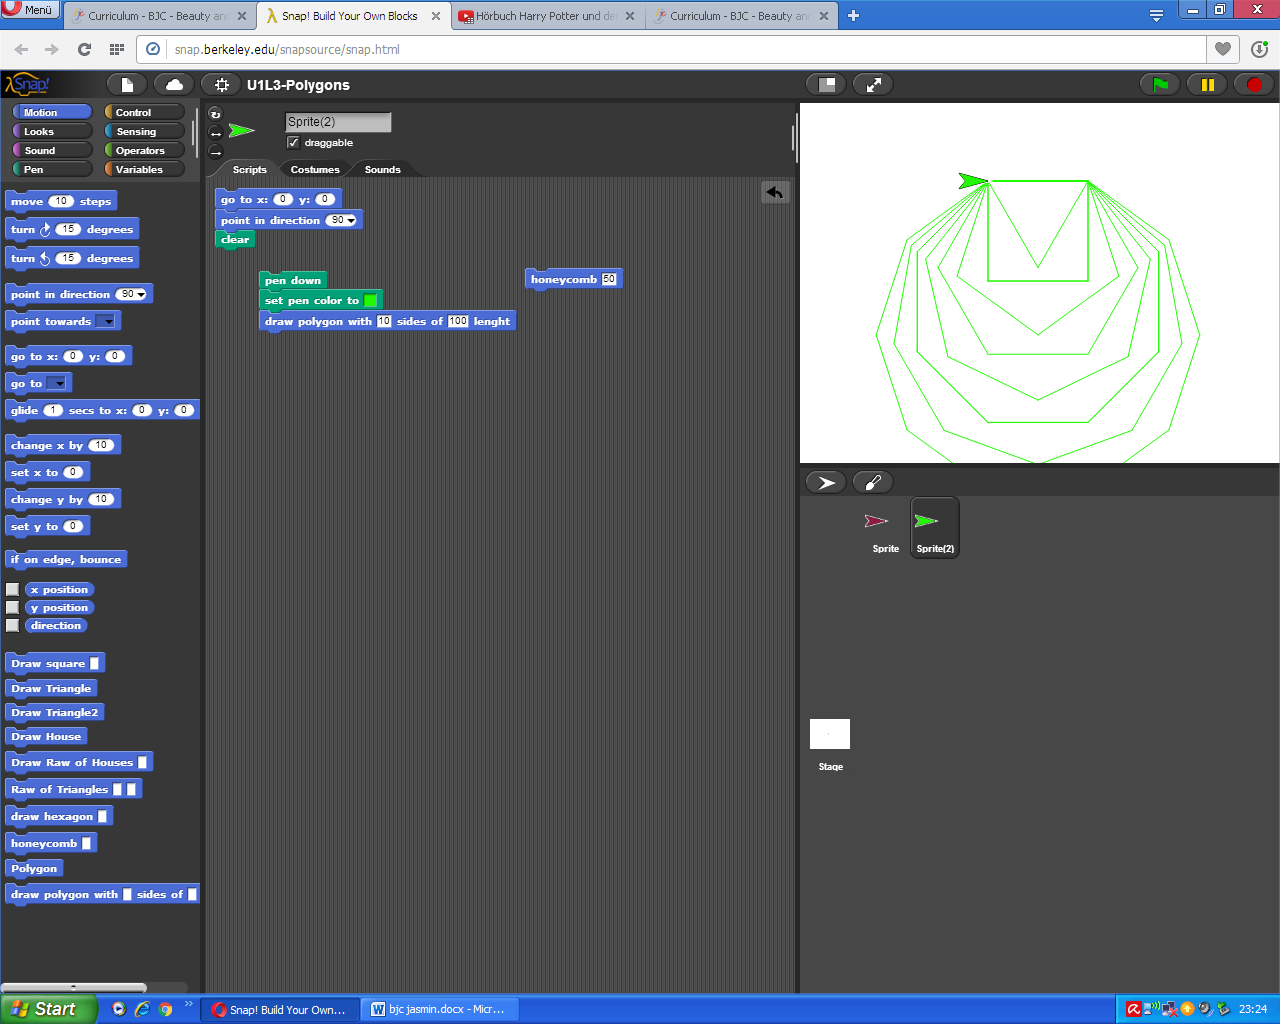
Task: Open a new browser tab
Action: pos(853,16)
